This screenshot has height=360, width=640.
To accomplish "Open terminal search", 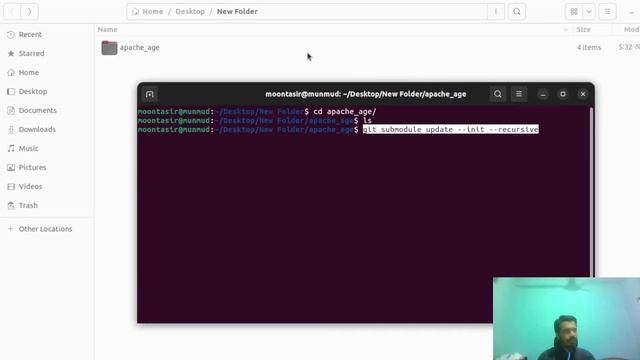I will (498, 94).
